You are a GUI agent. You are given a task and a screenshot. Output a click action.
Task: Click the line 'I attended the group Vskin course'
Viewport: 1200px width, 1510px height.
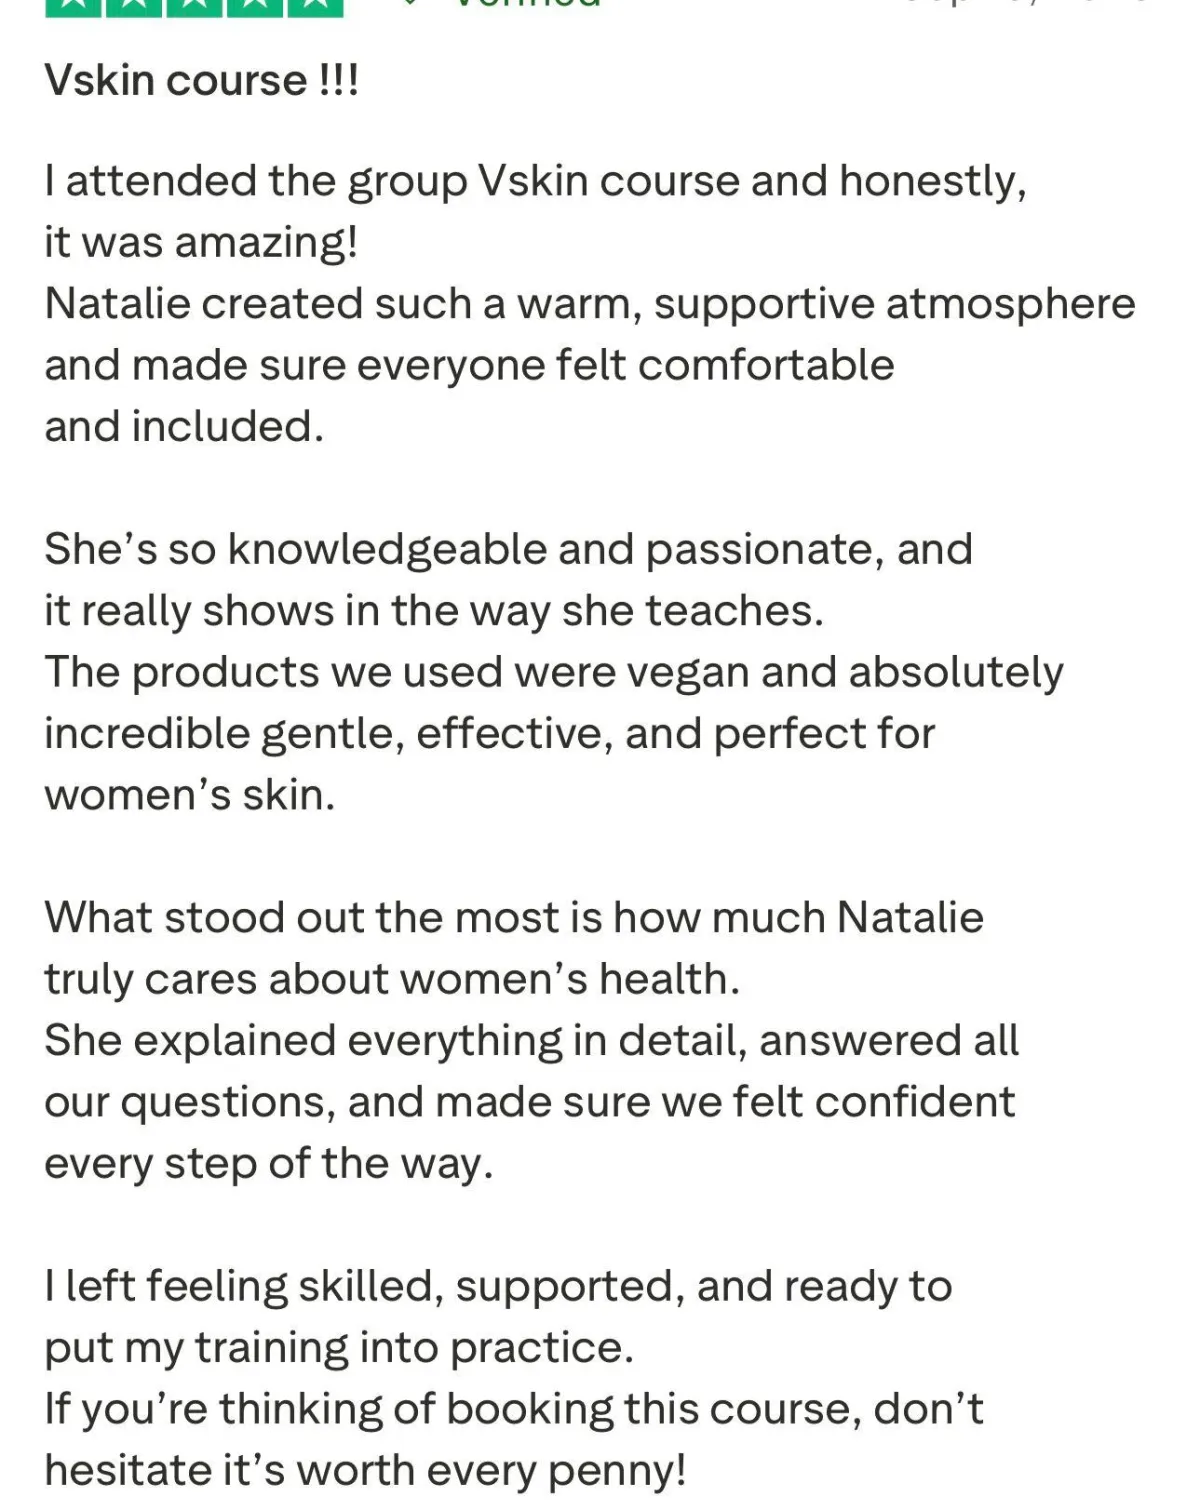(535, 182)
